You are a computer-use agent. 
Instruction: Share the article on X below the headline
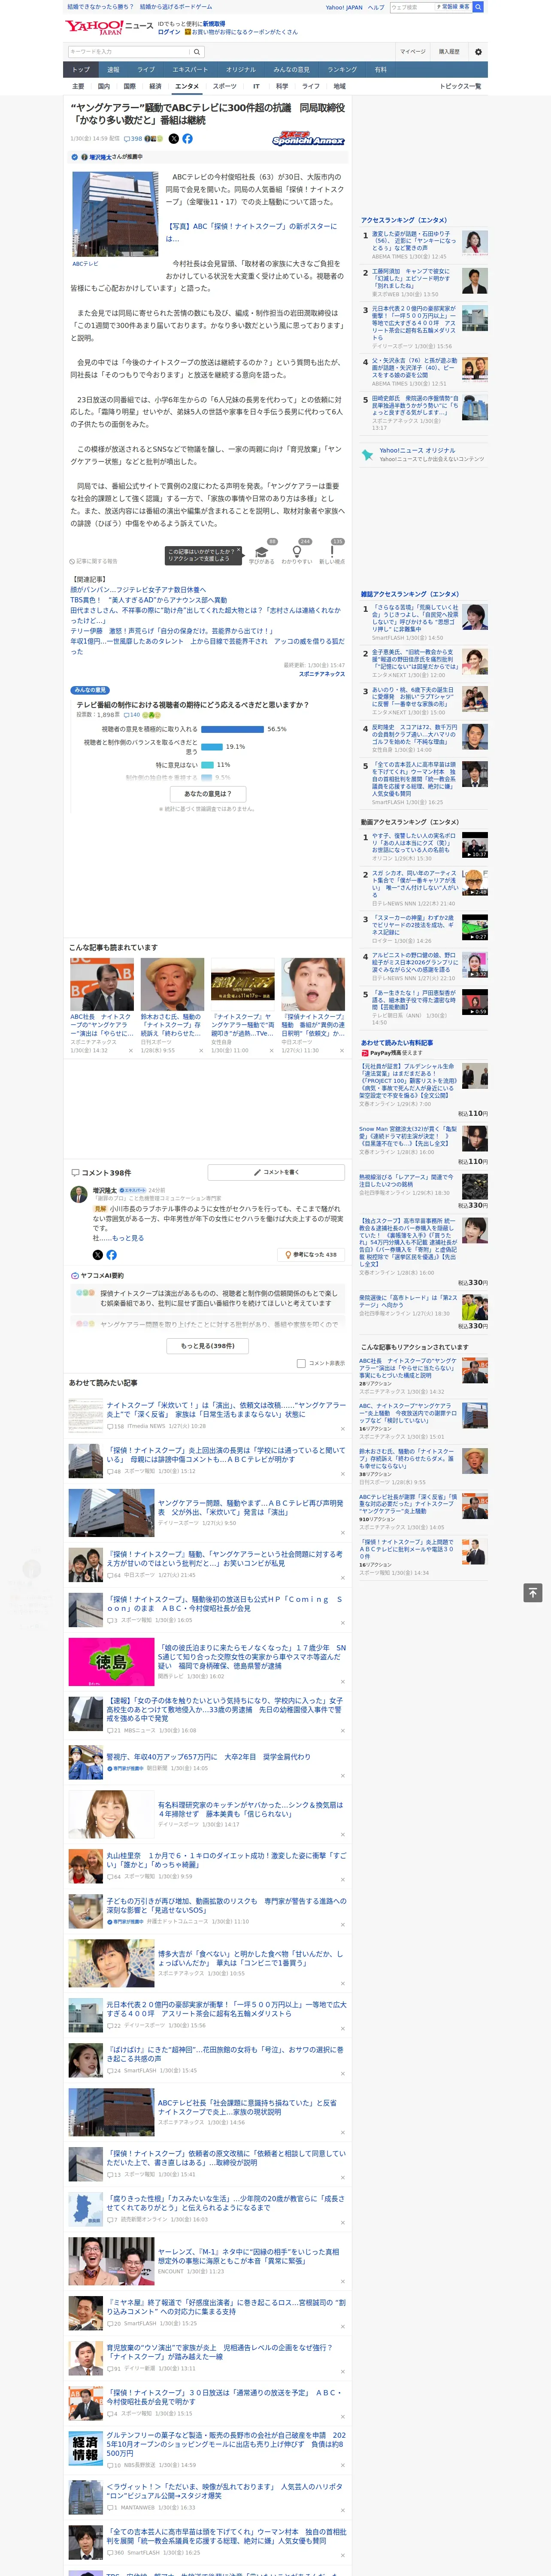coord(174,139)
